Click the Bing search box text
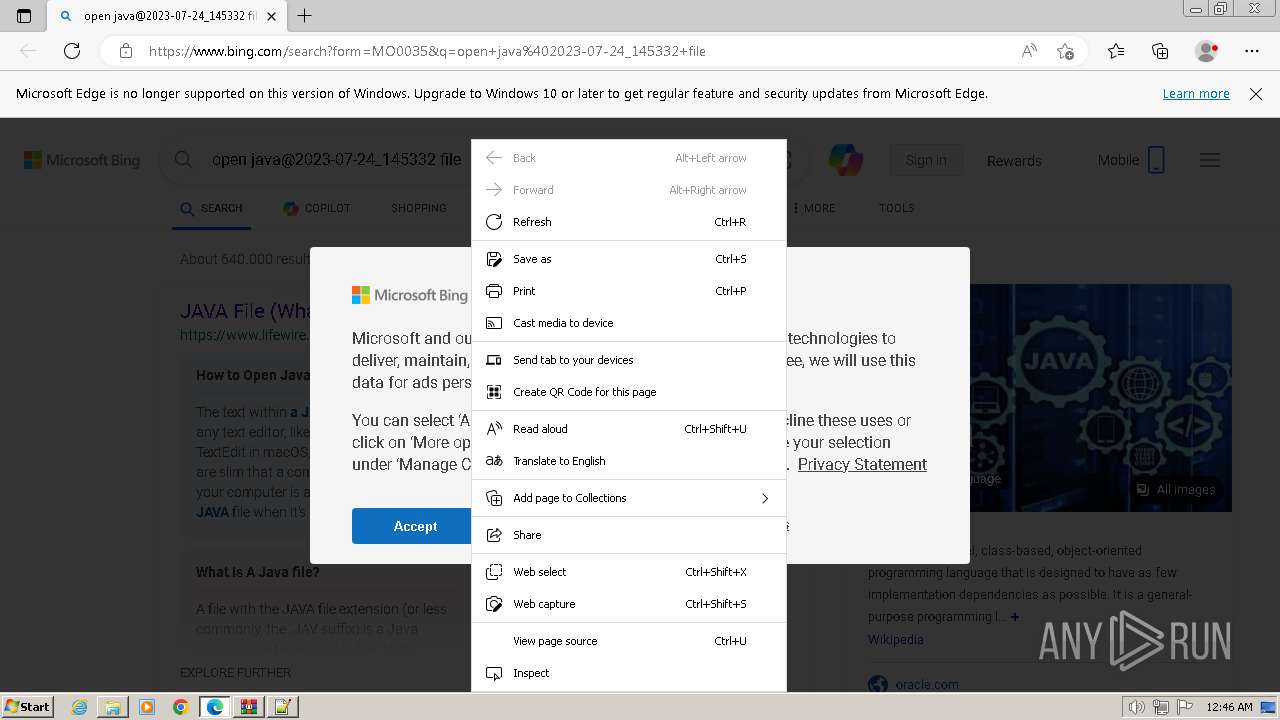1280x720 pixels. pos(336,159)
